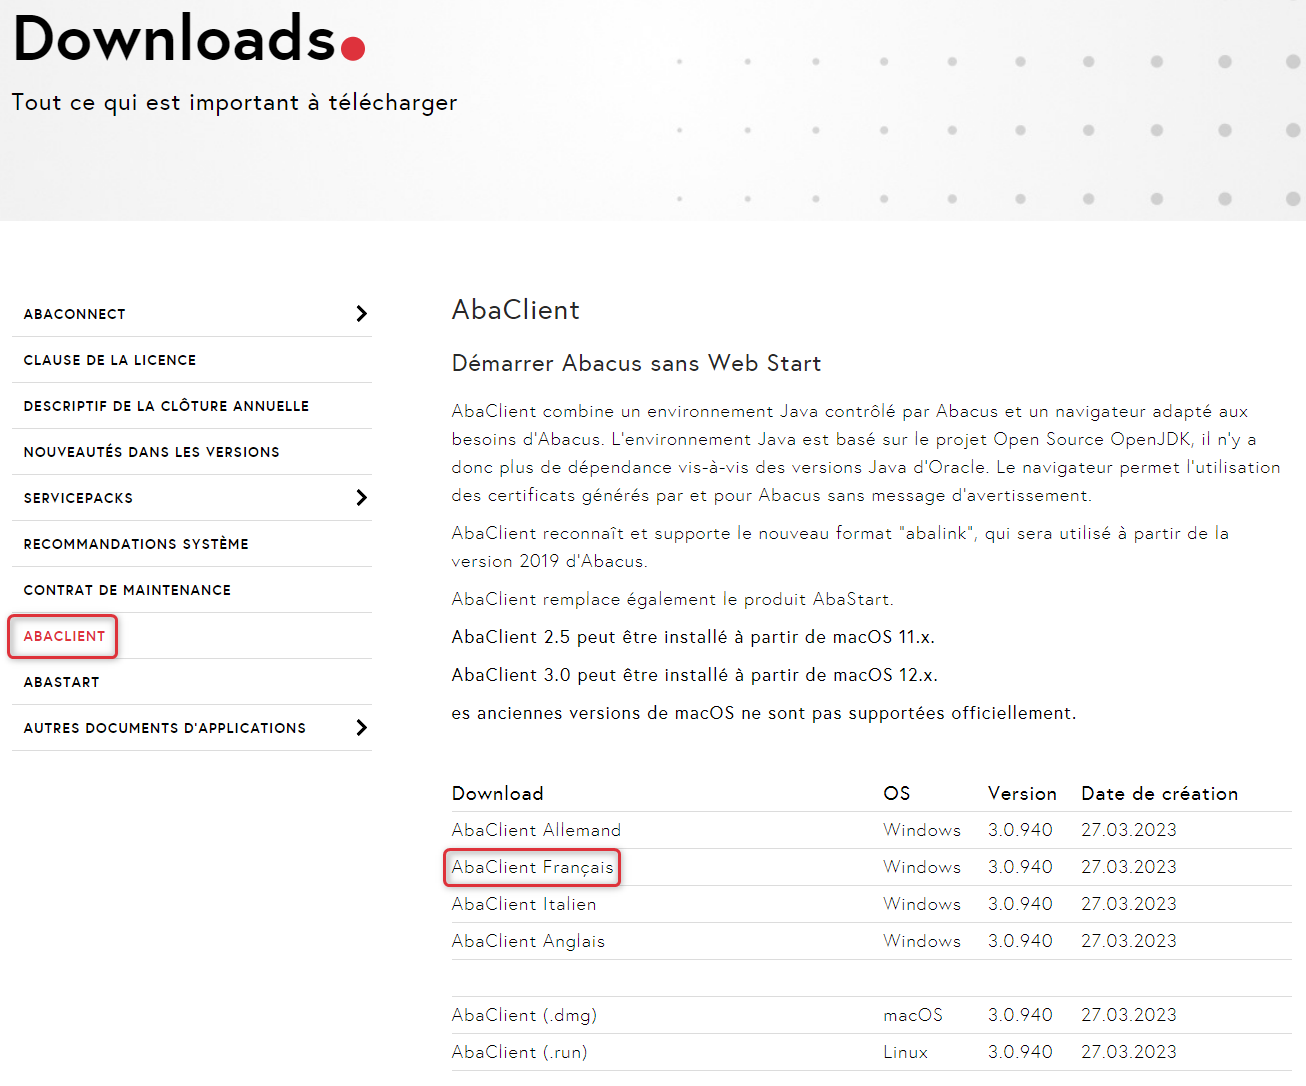Click Windows cell in AbaClient Allemand row
1306x1086 pixels.
pyautogui.click(x=922, y=830)
